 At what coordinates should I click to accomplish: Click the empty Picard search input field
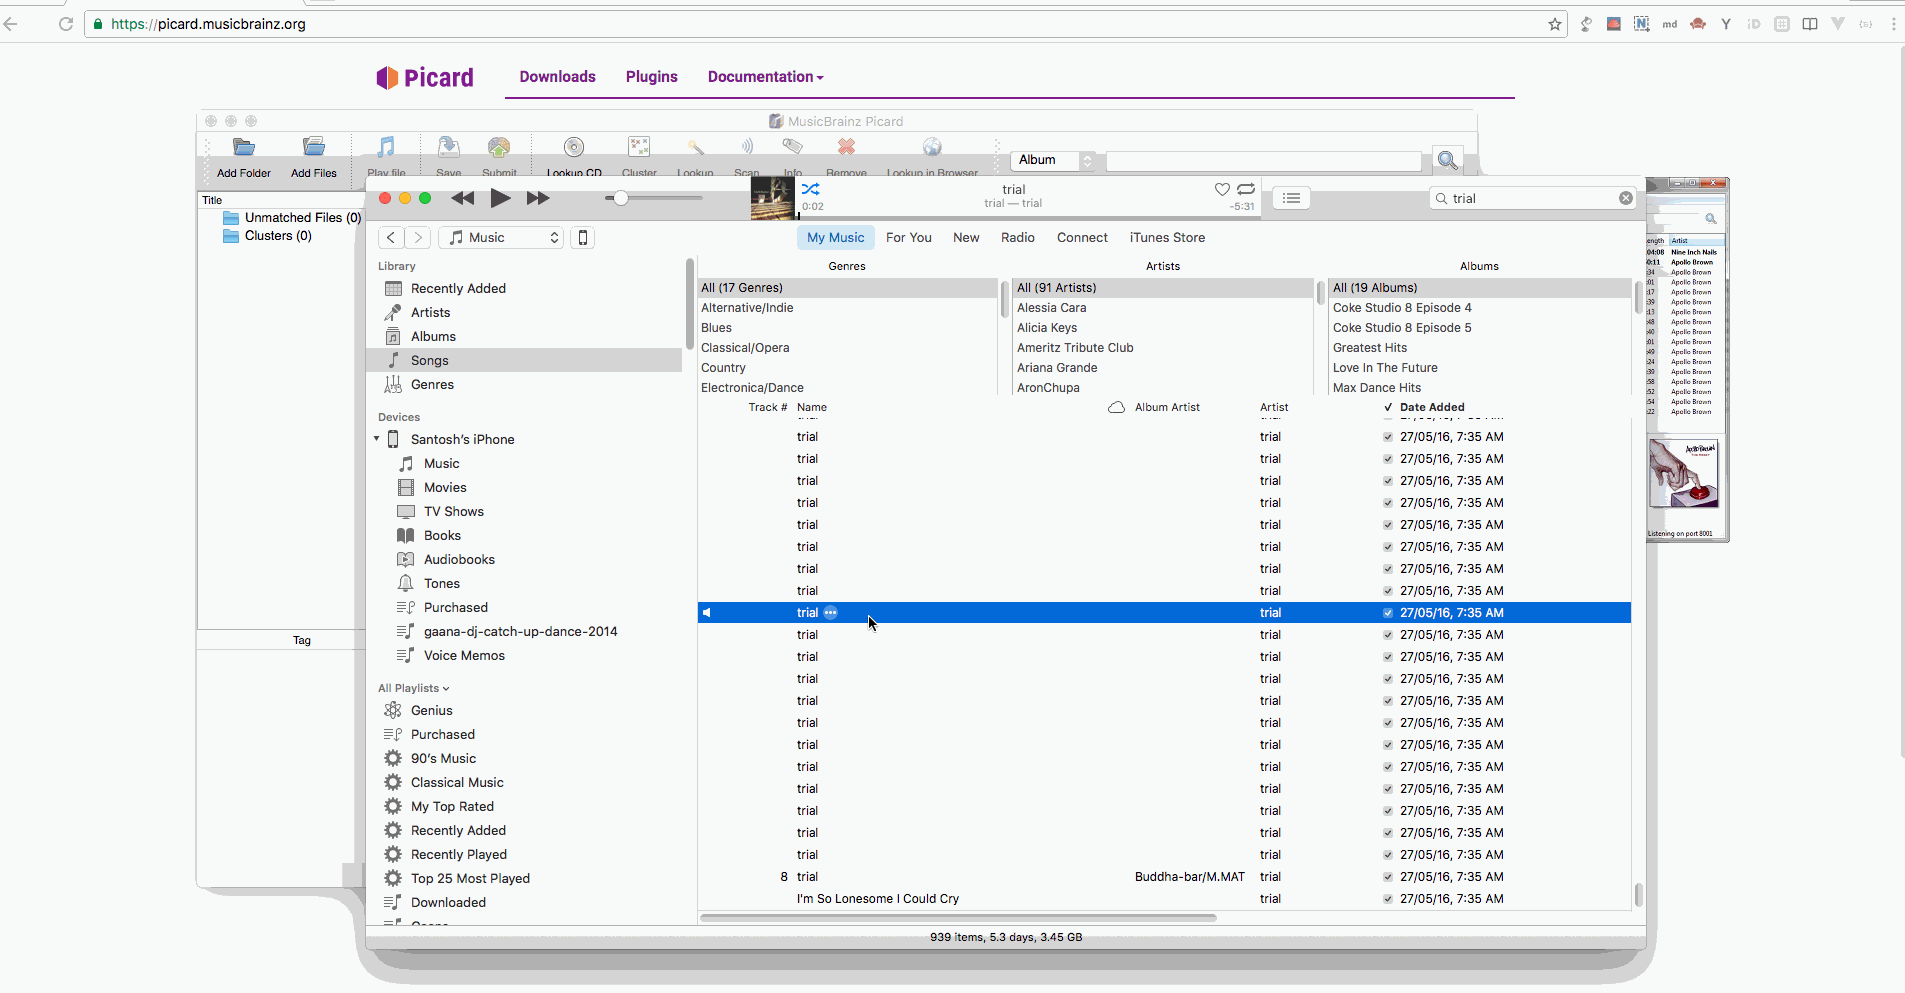[x=1263, y=161]
